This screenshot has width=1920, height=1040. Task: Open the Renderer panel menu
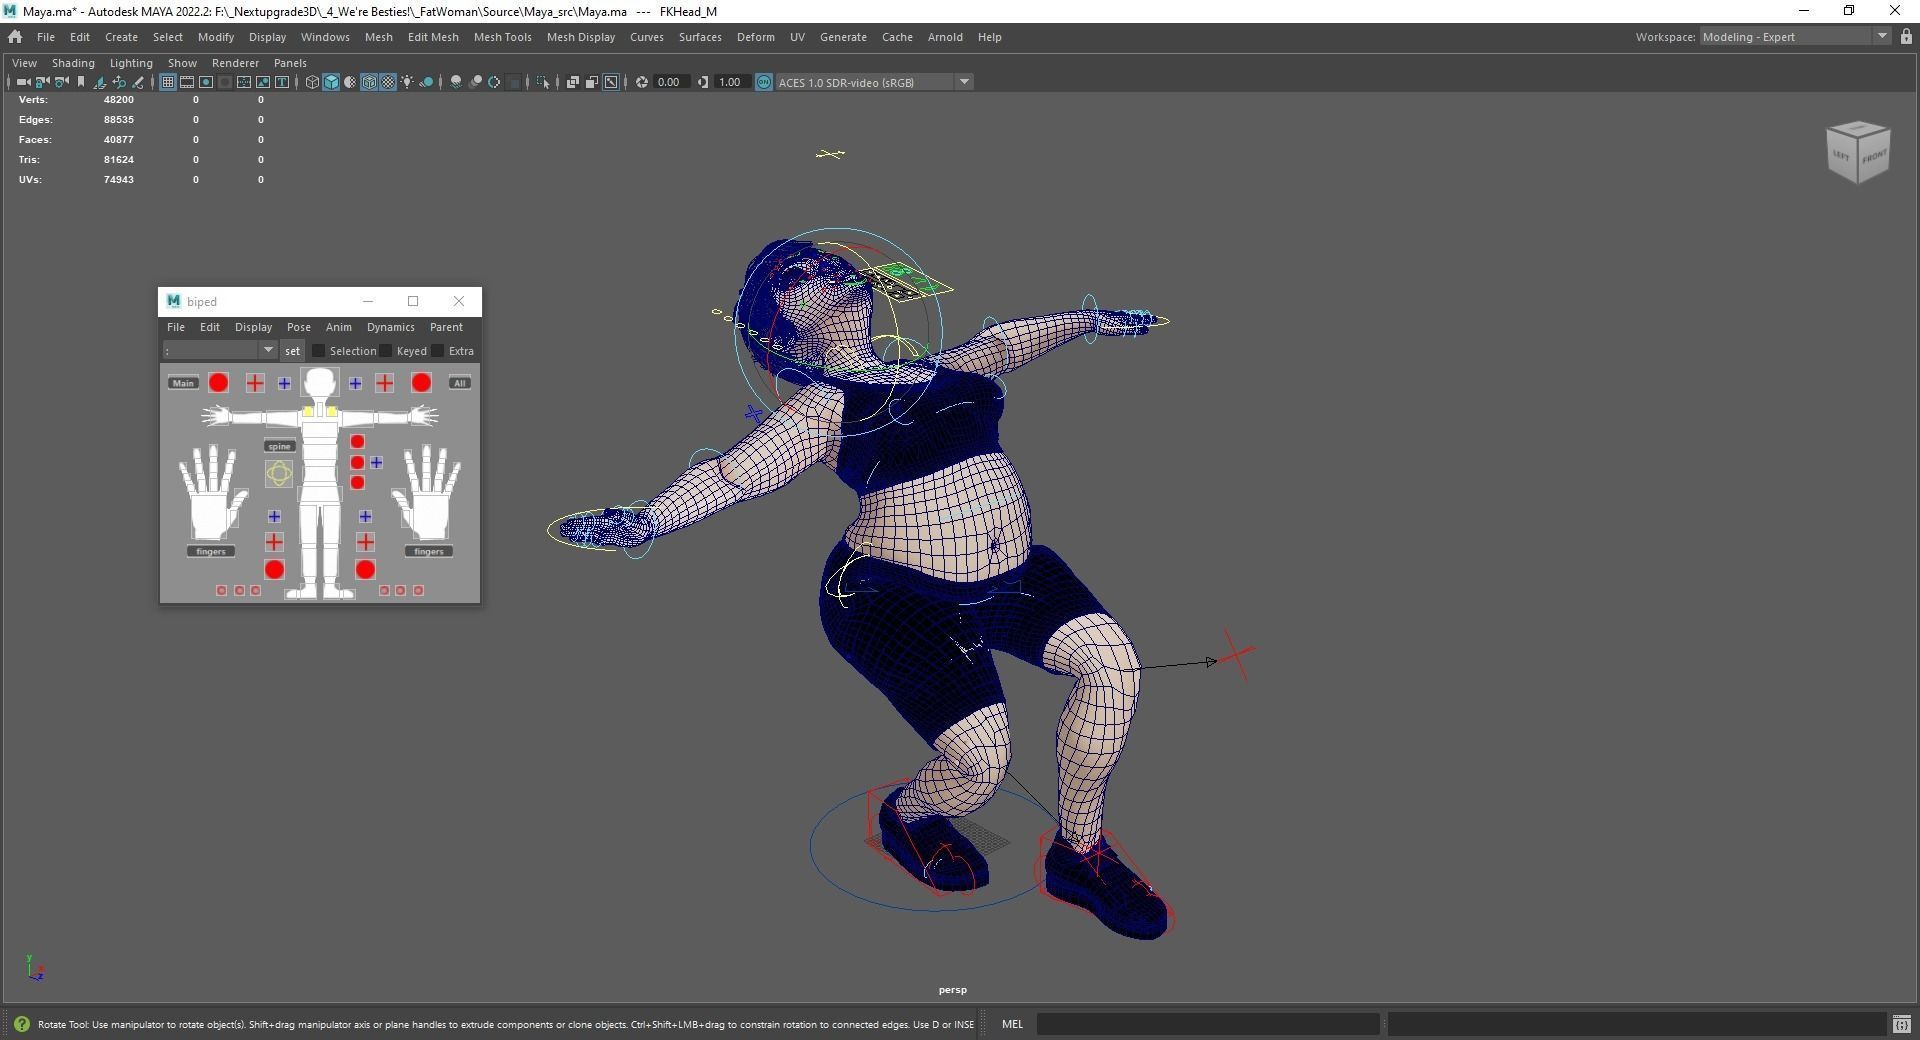(x=235, y=63)
